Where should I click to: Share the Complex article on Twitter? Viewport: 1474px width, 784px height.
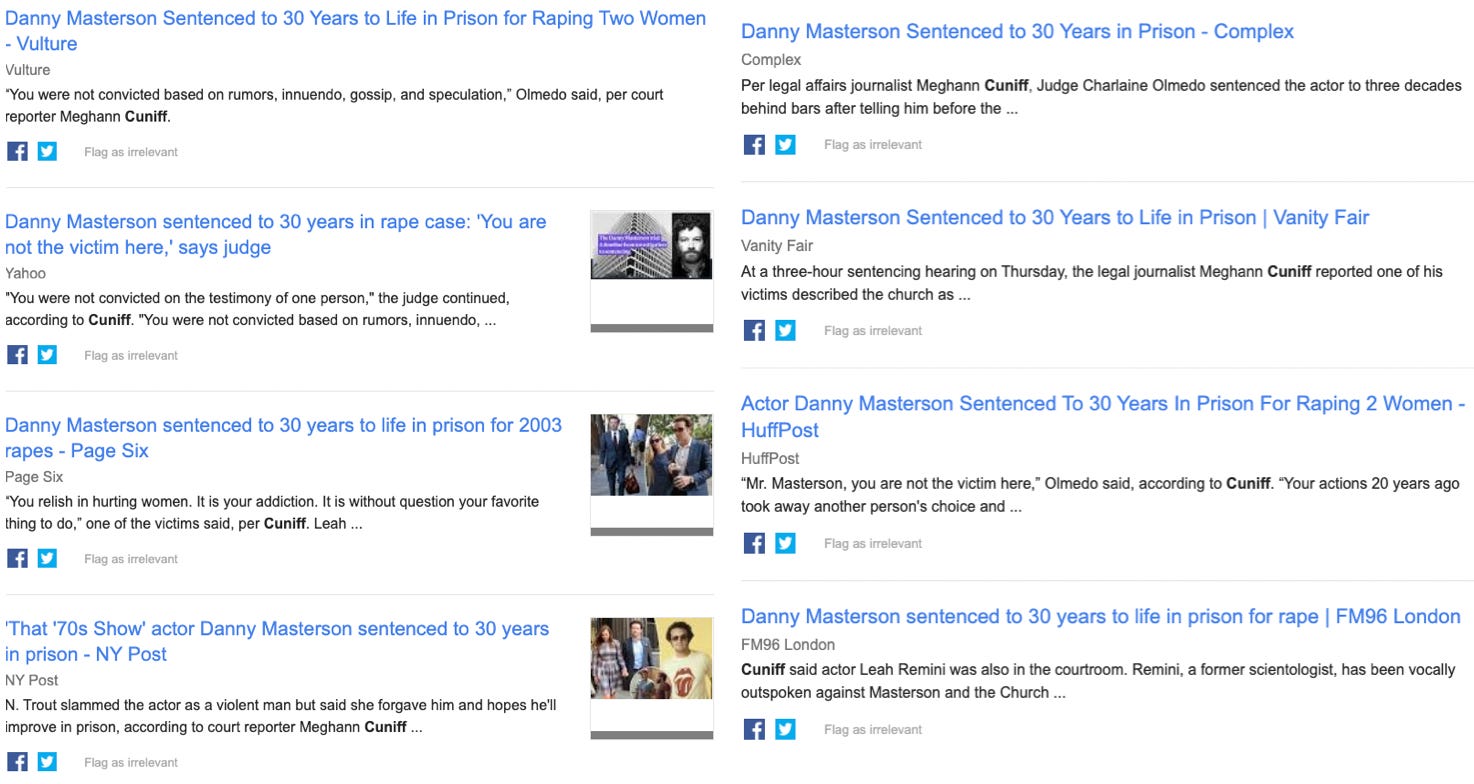pos(785,144)
